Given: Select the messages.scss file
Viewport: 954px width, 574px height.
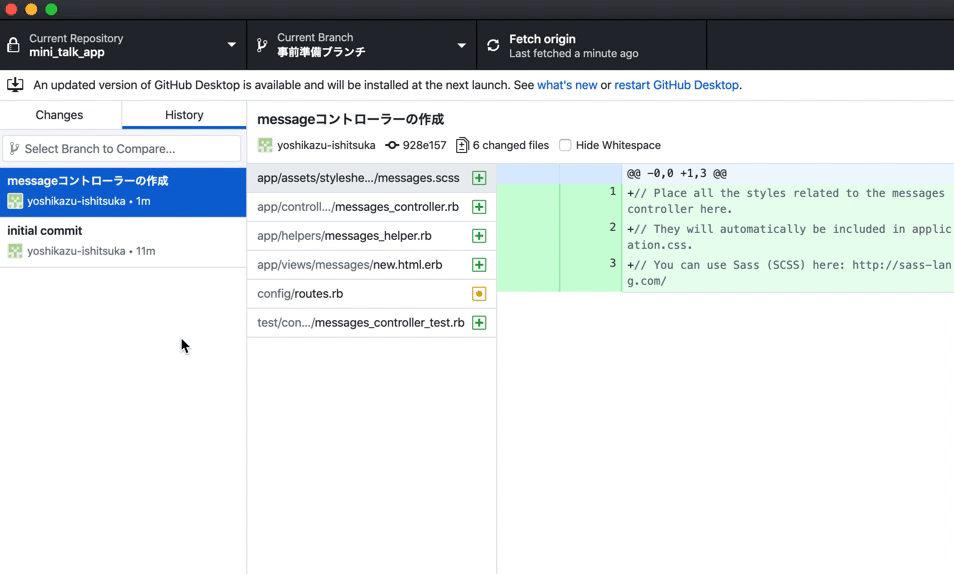Looking at the screenshot, I should click(x=371, y=178).
